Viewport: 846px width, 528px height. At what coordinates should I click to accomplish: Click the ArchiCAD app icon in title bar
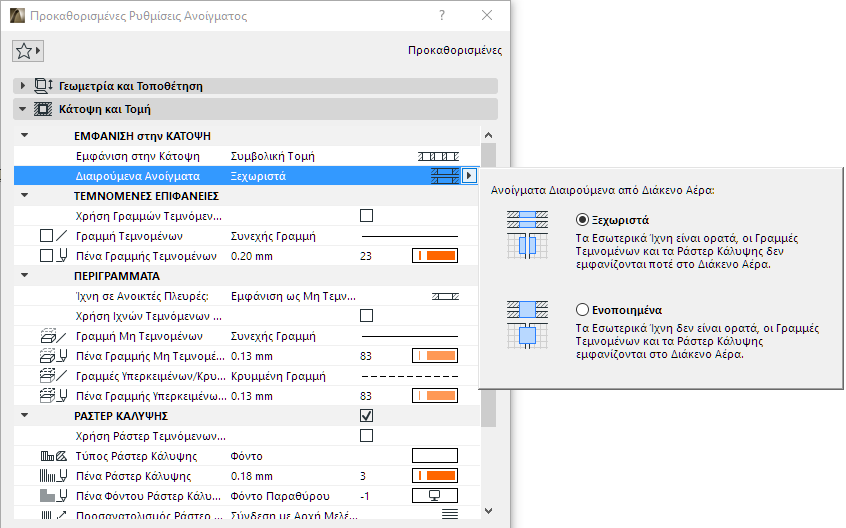click(17, 16)
